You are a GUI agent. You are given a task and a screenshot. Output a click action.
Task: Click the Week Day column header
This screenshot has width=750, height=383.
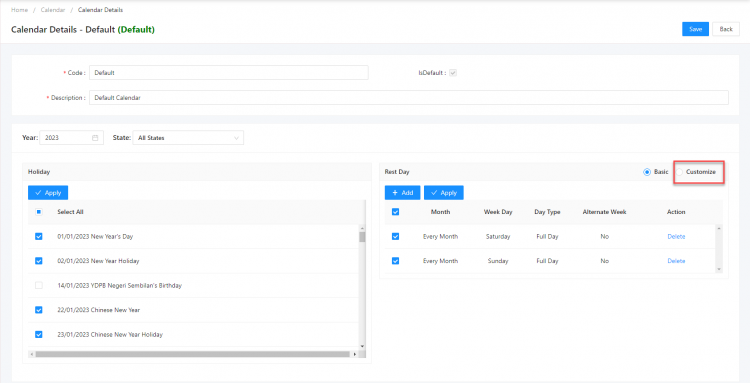pyautogui.click(x=498, y=212)
